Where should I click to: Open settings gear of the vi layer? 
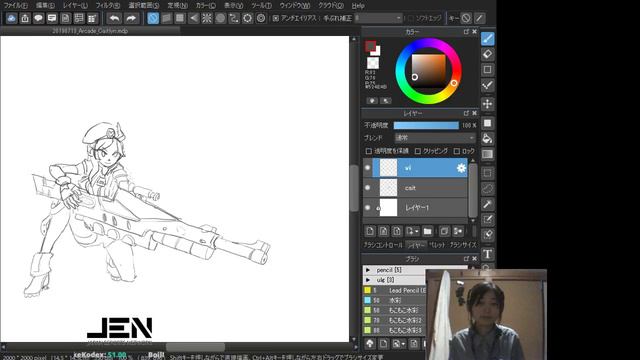(x=461, y=168)
